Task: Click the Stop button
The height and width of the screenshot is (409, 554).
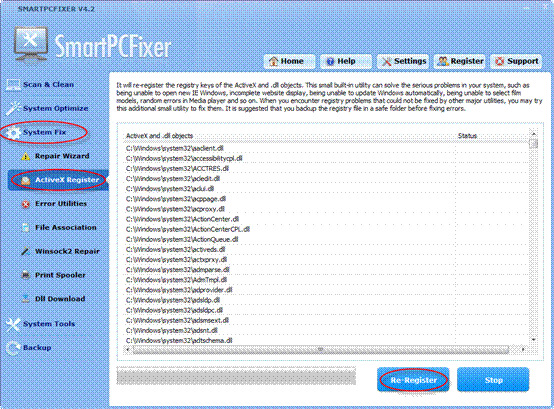Action: pyautogui.click(x=493, y=380)
